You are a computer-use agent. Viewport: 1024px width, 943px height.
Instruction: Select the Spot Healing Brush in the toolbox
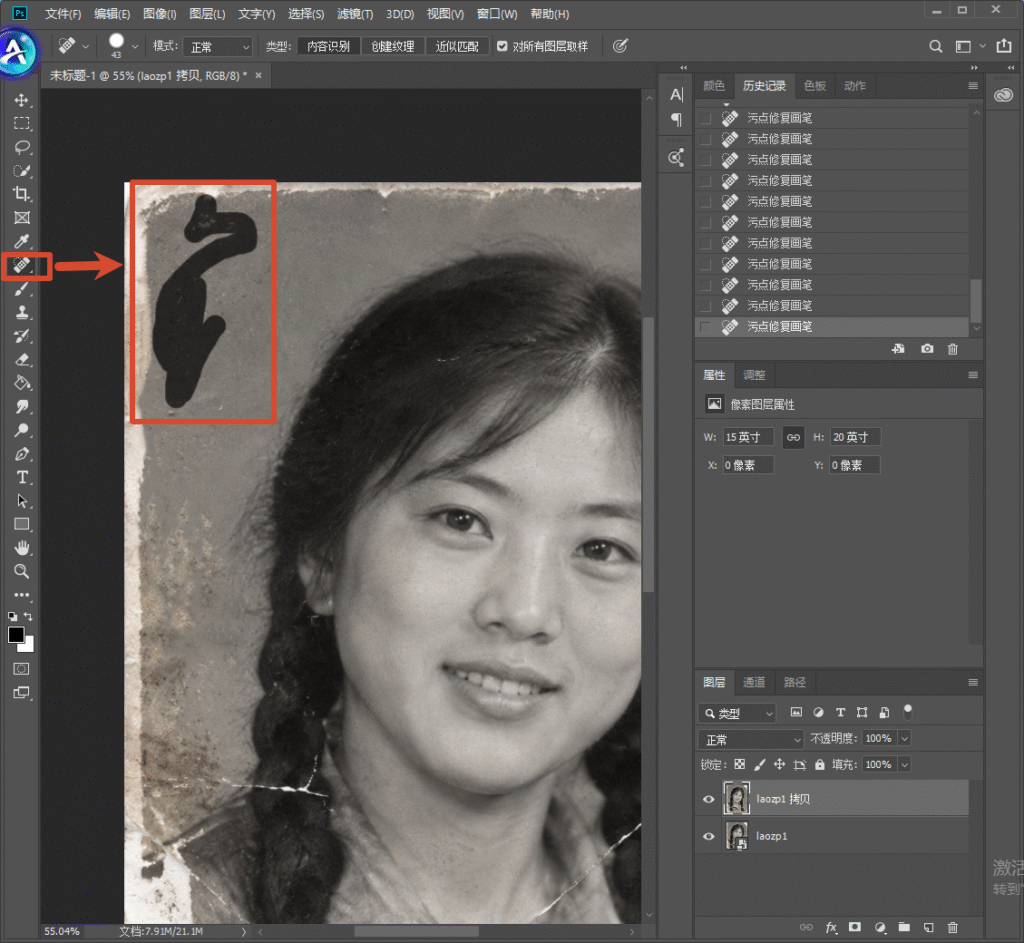point(22,265)
